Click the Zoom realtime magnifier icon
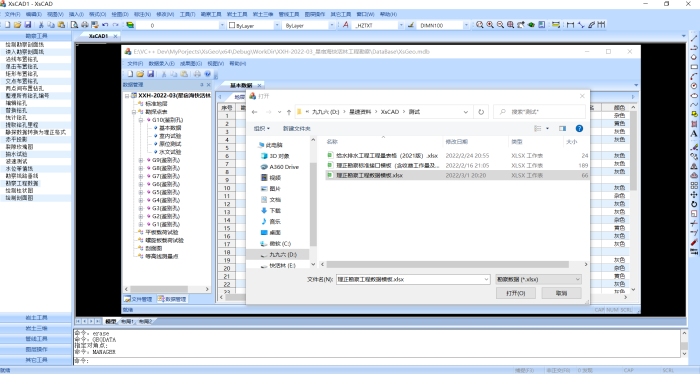This screenshot has width=700, height=374. tap(479, 25)
